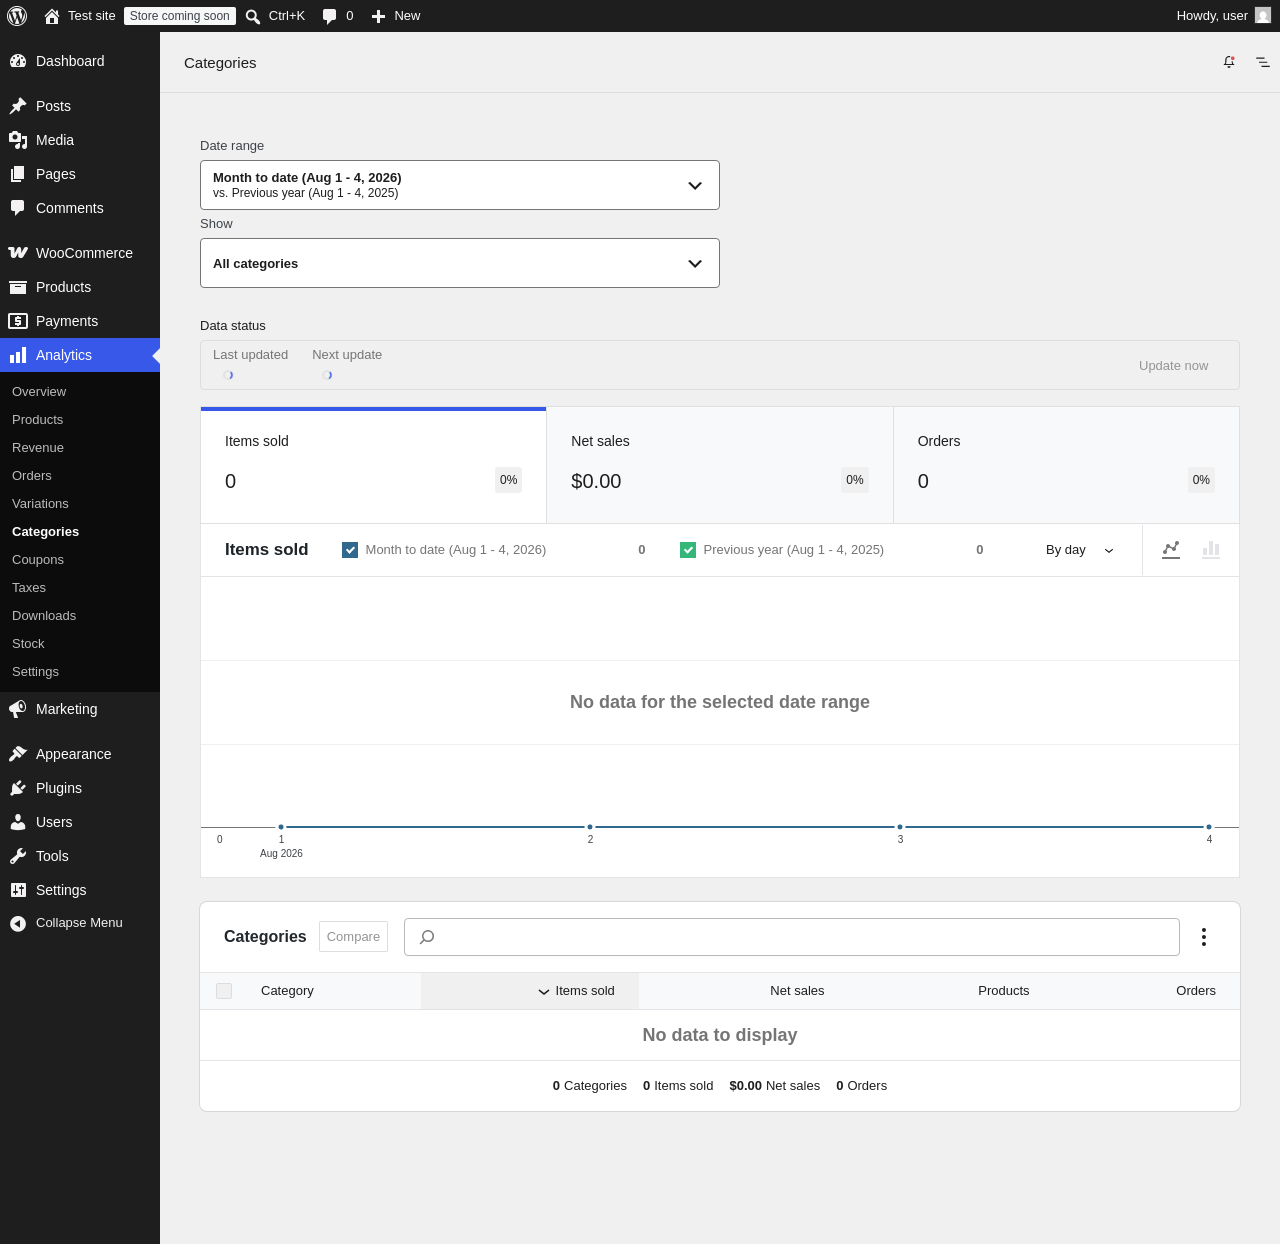Open the comments bubble in admin bar
The image size is (1280, 1244).
click(330, 16)
